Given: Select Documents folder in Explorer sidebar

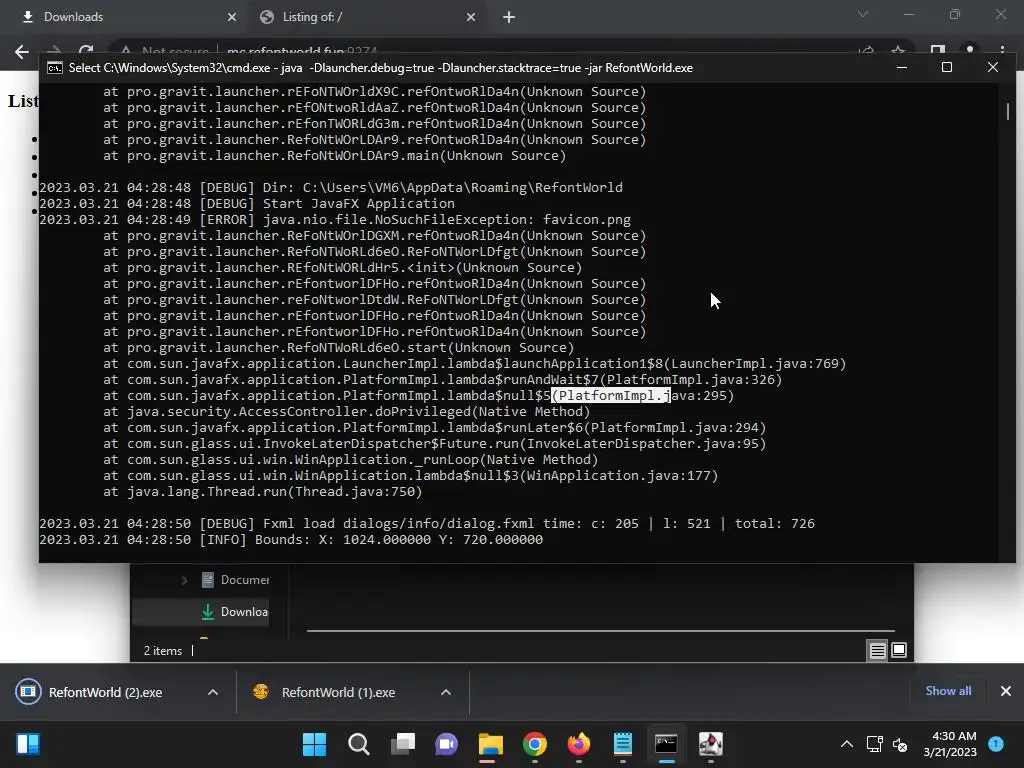Looking at the screenshot, I should [235, 580].
